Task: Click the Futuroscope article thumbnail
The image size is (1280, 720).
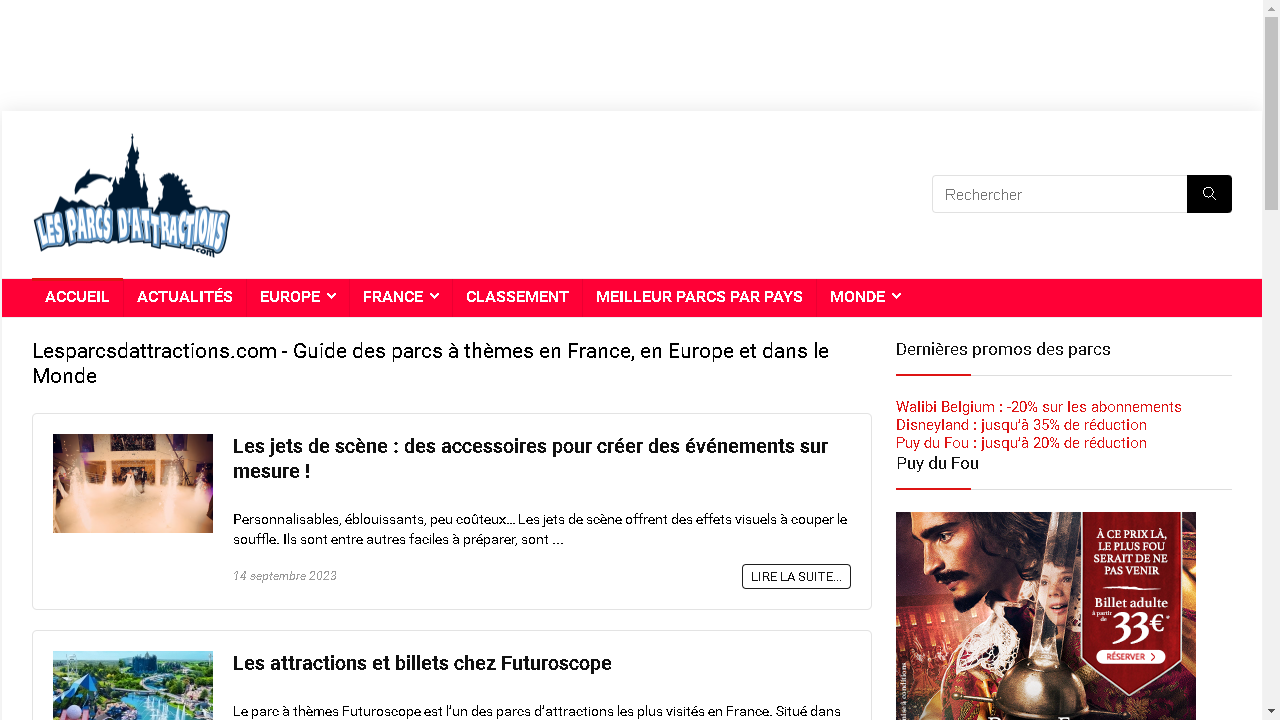Action: [133, 685]
